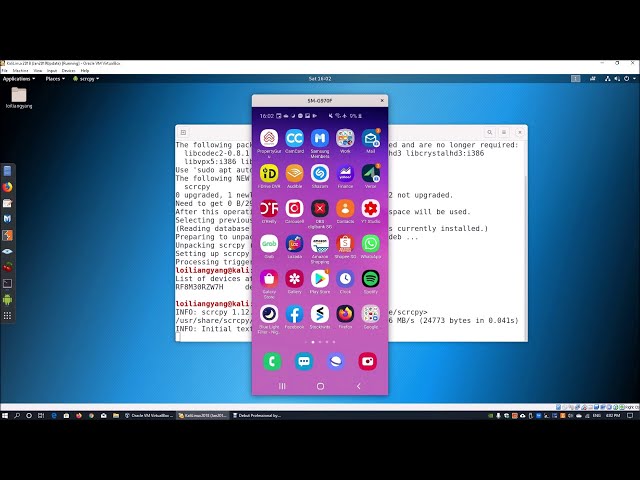Open the DBS digibank app
This screenshot has height=480, width=640.
[320, 209]
